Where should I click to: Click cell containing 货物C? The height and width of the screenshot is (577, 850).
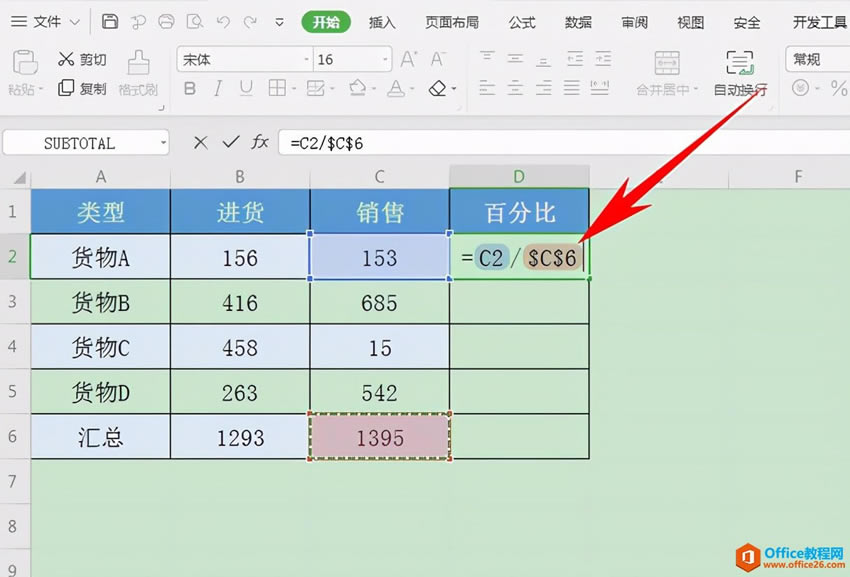(101, 347)
